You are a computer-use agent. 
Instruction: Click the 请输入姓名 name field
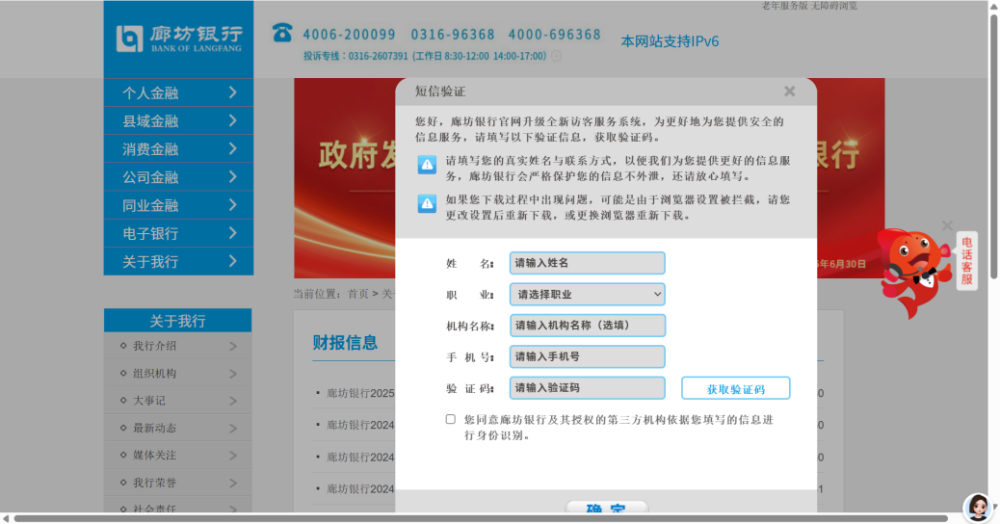coord(587,263)
